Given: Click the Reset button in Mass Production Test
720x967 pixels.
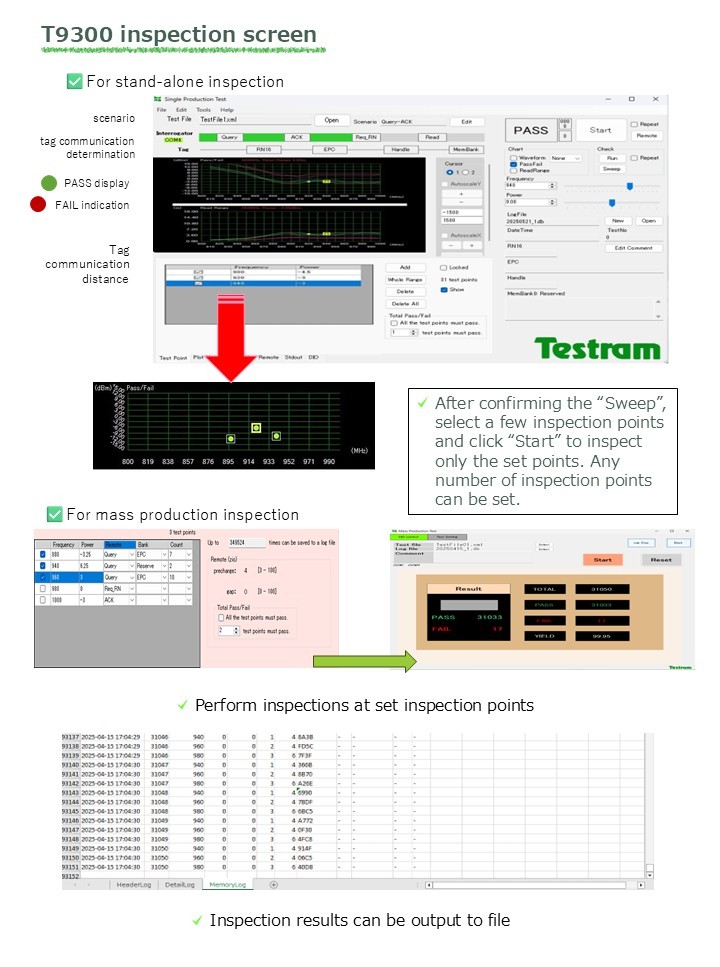Looking at the screenshot, I should click(661, 559).
